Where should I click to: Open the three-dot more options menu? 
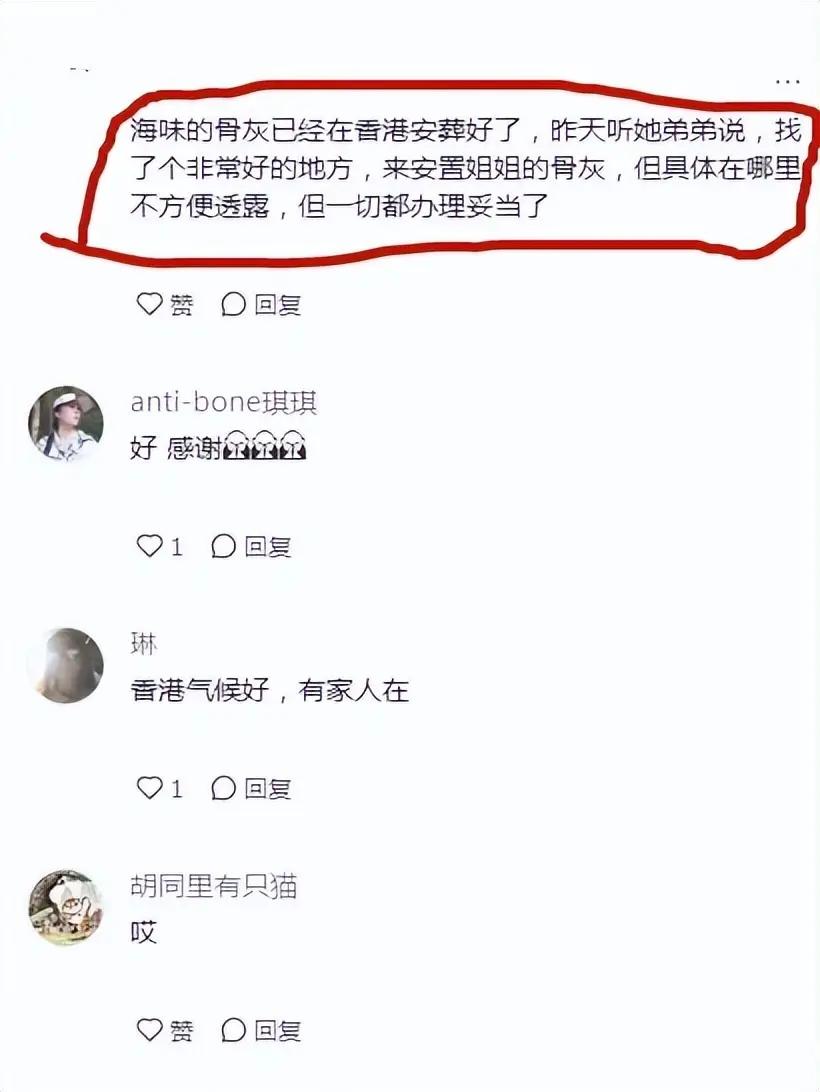pyautogui.click(x=787, y=81)
